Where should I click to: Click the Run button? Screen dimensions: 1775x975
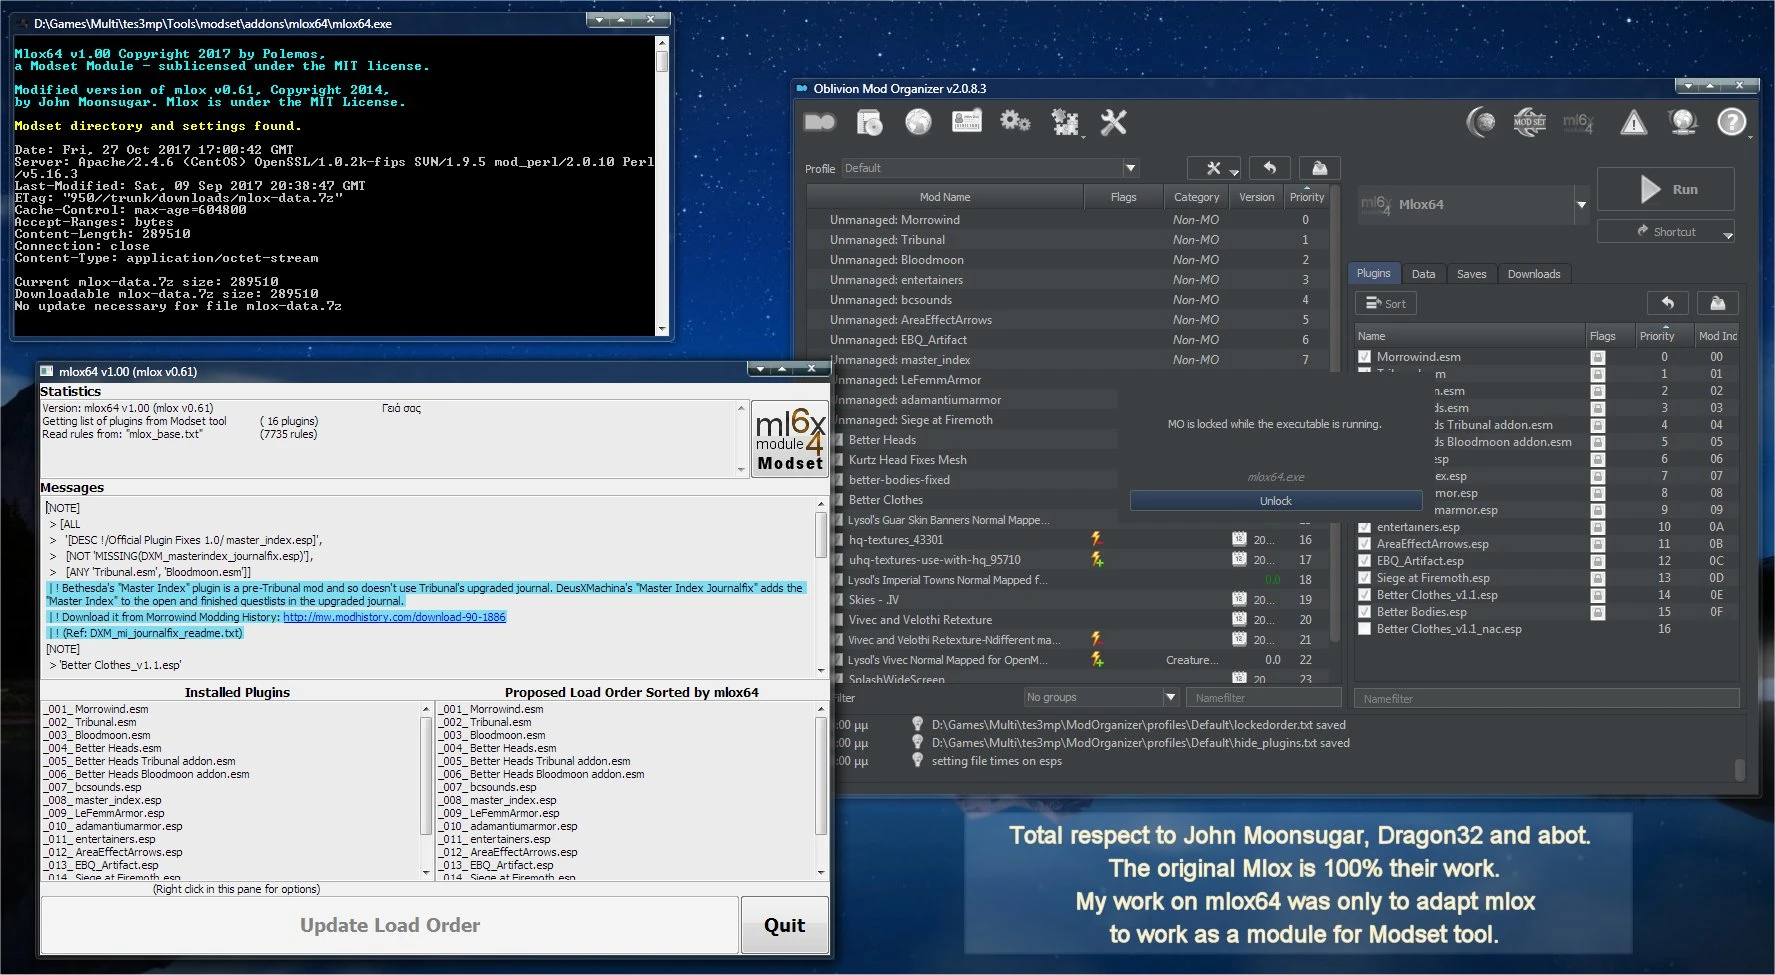tap(1666, 189)
